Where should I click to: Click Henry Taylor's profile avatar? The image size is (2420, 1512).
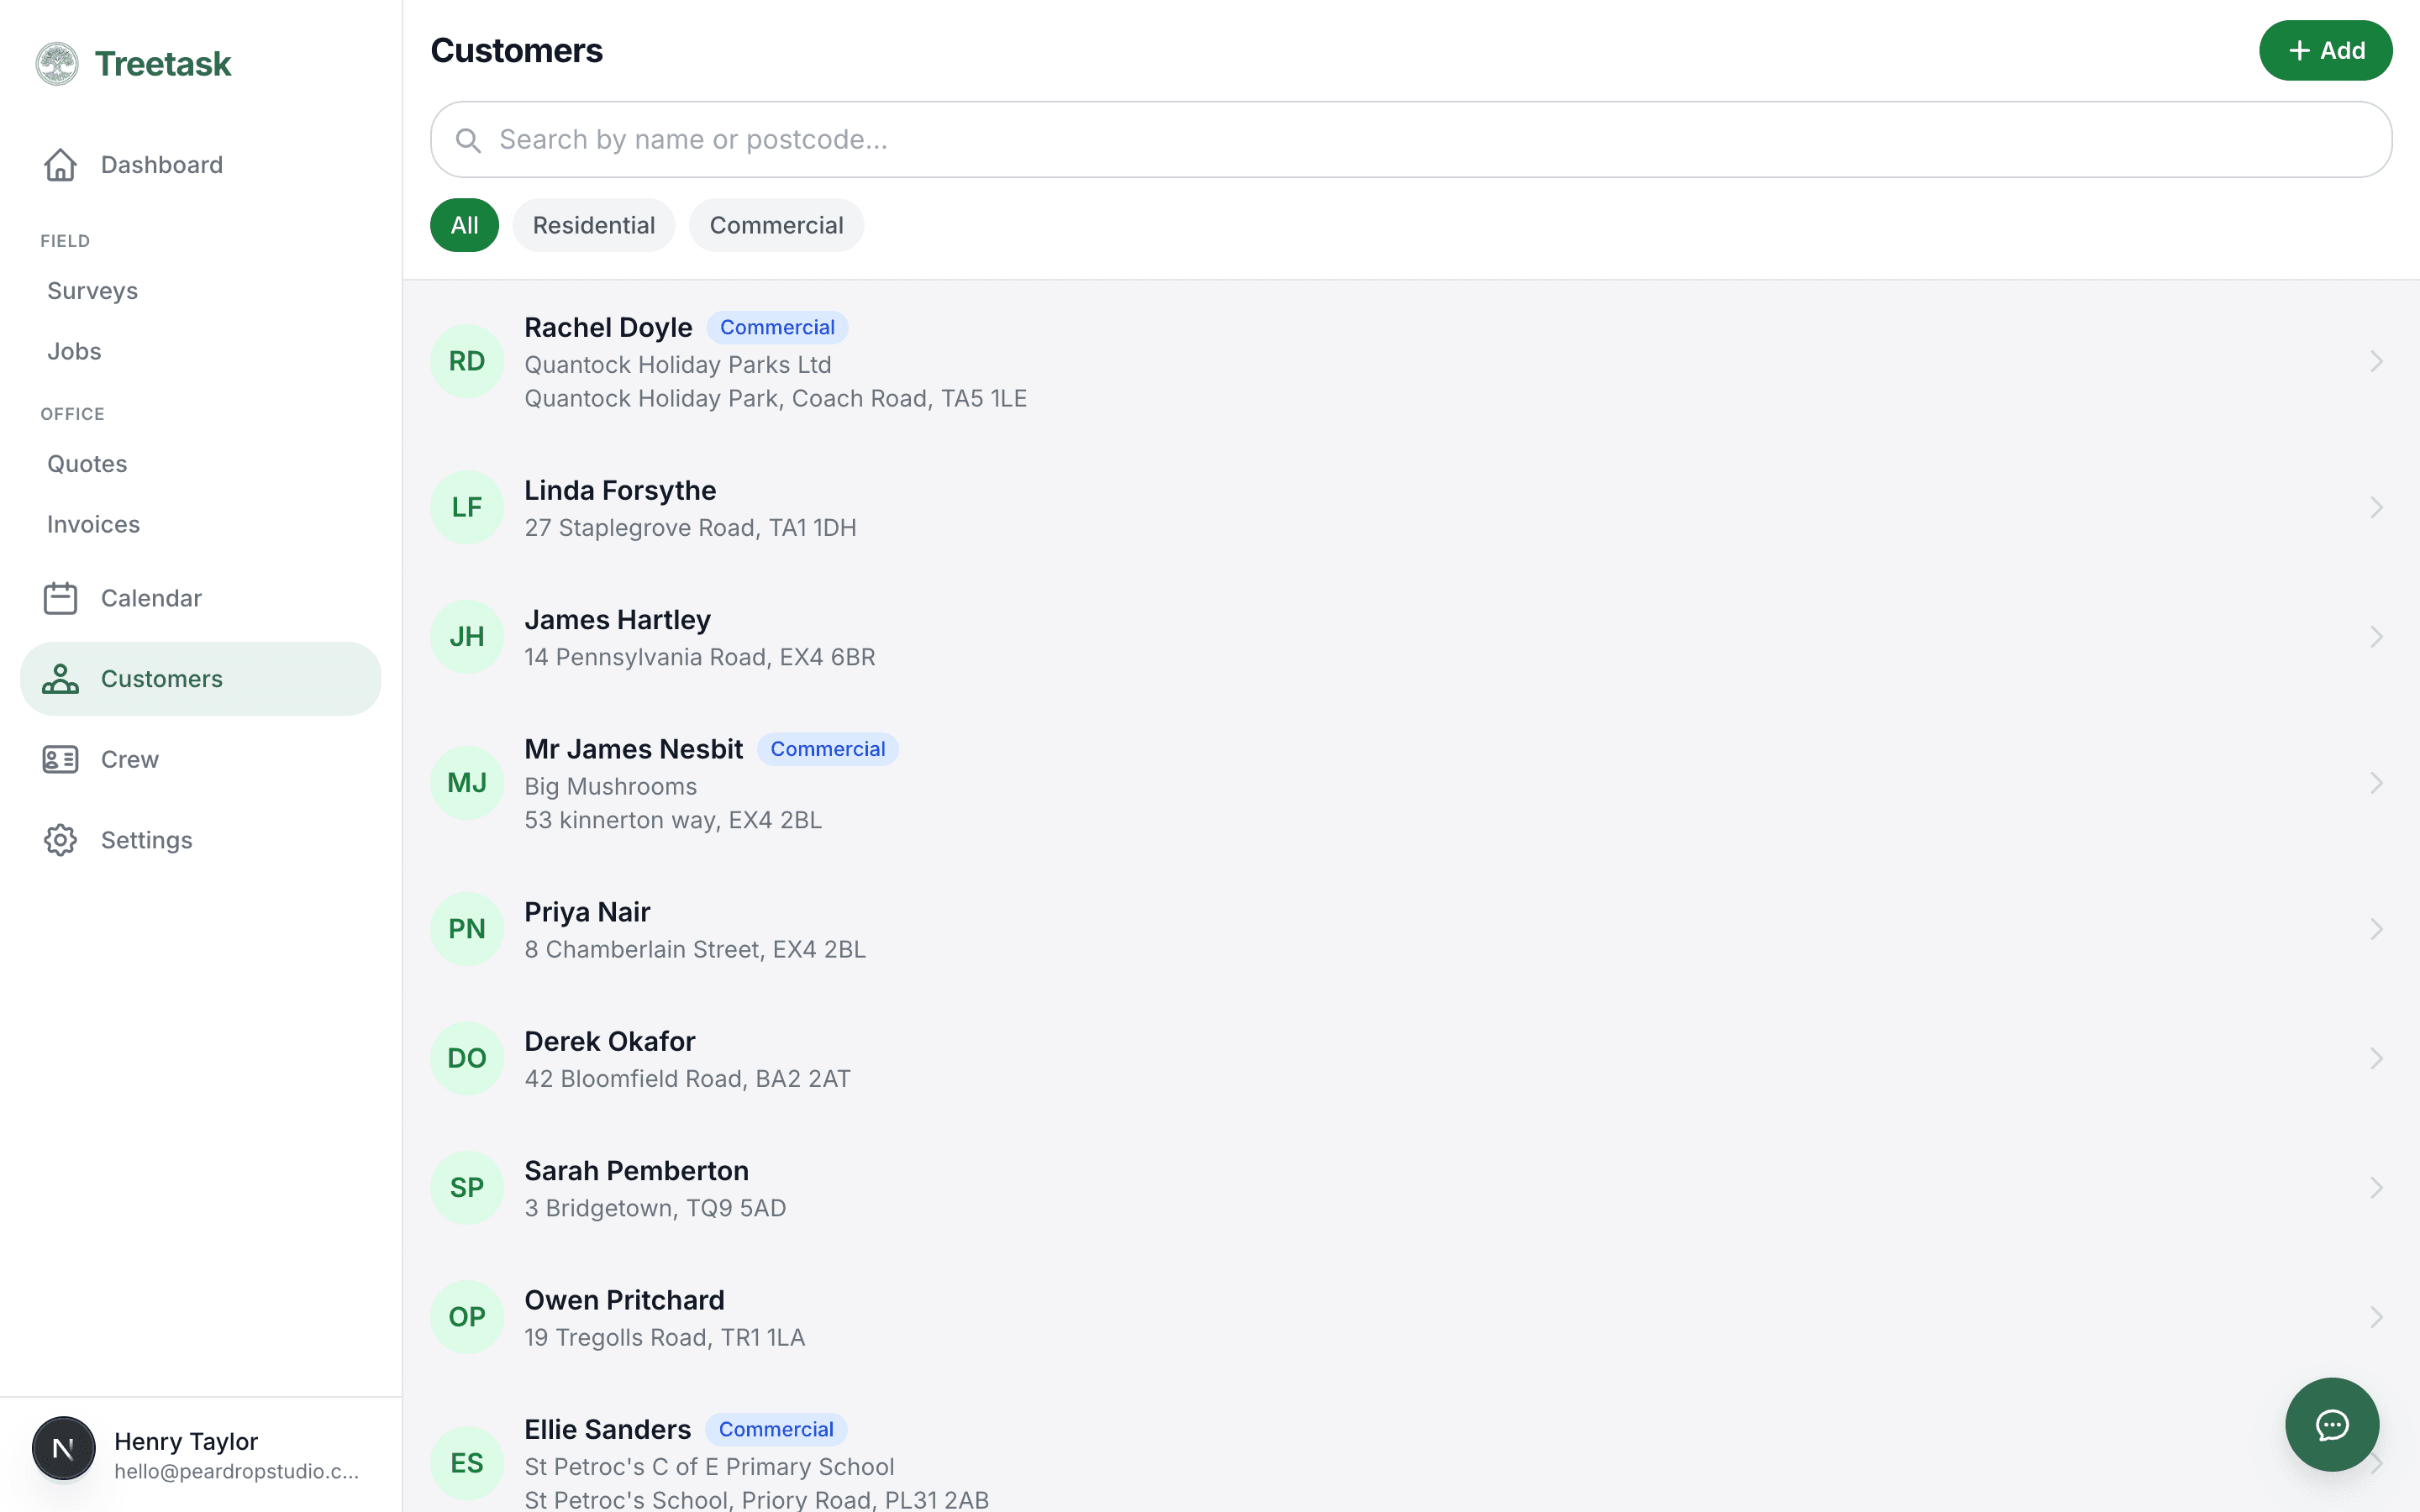click(64, 1448)
